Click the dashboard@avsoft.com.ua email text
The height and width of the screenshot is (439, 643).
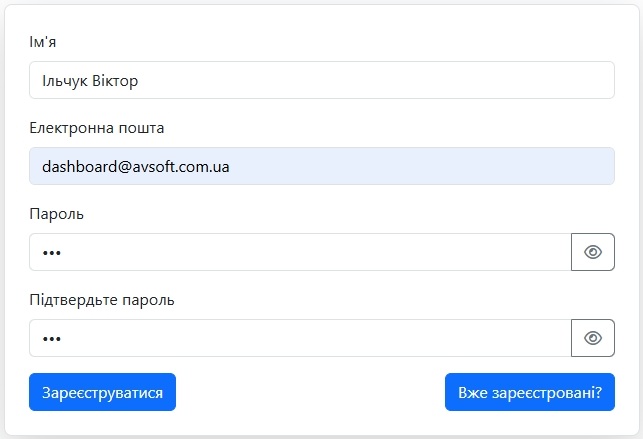[x=135, y=167]
